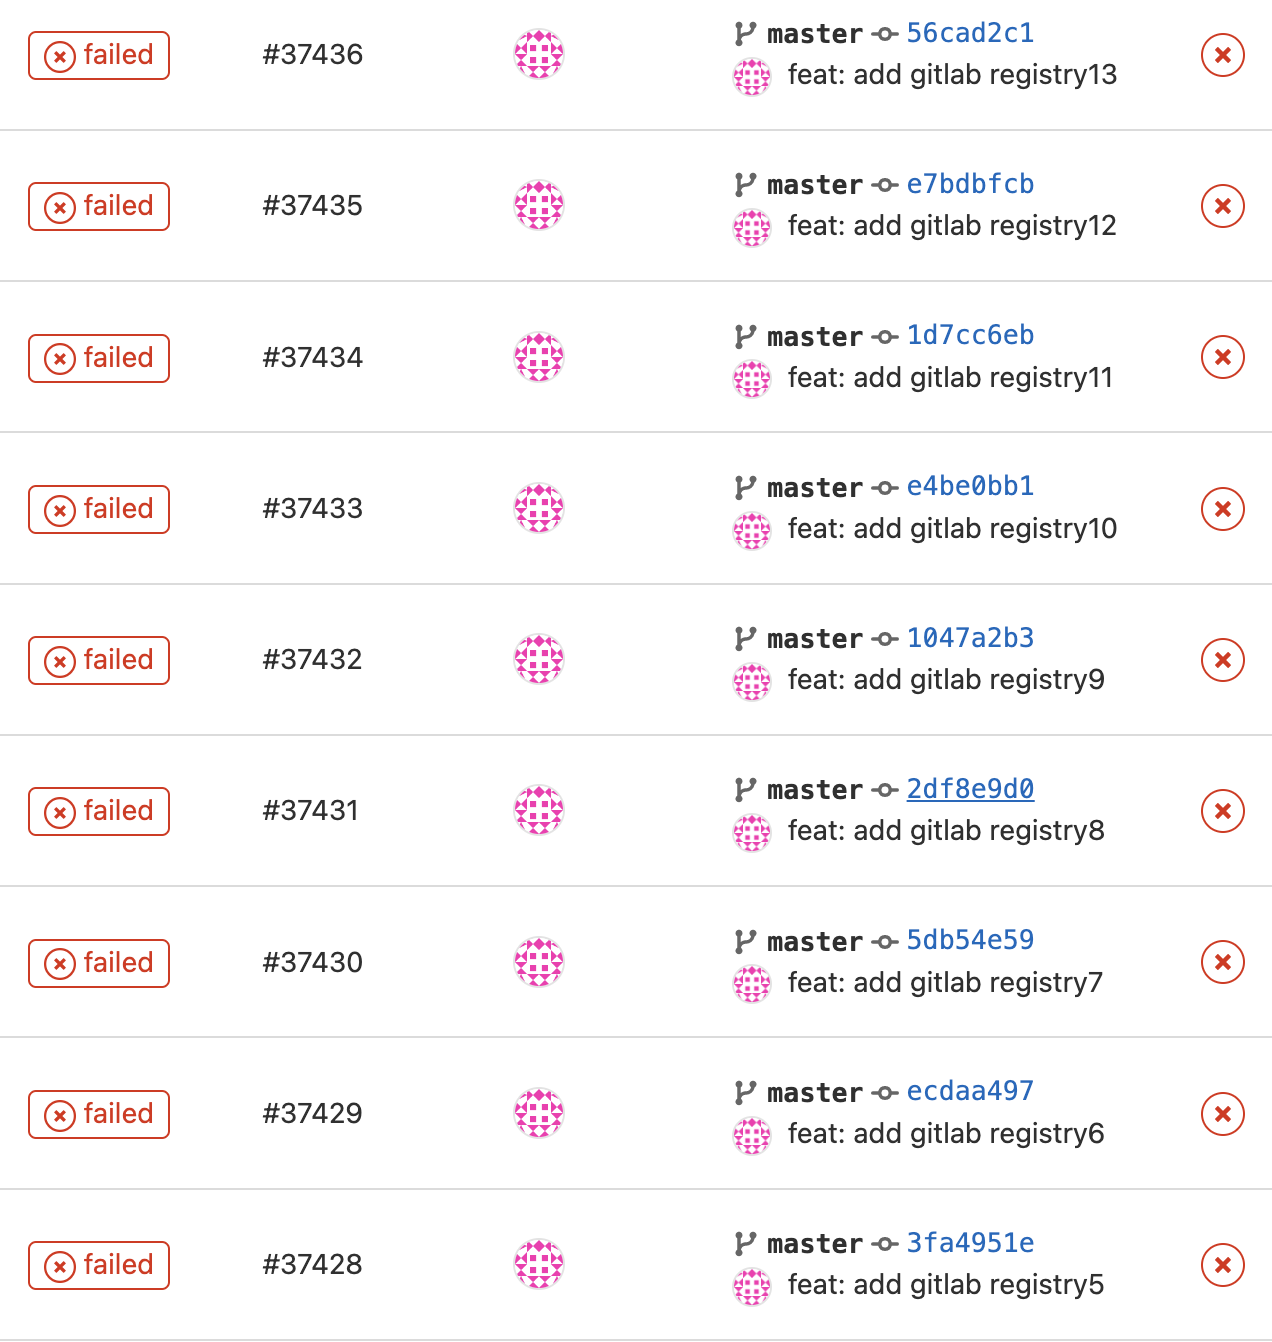Click the triggerer avatar for pipeline #37432
The height and width of the screenshot is (1342, 1272).
[x=539, y=659]
